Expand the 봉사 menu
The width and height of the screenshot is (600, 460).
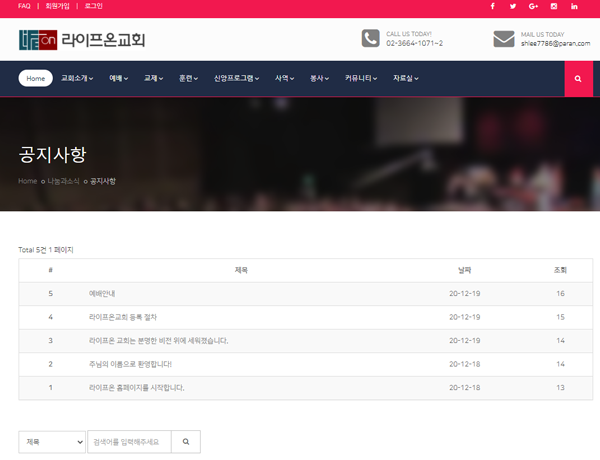[x=319, y=78]
